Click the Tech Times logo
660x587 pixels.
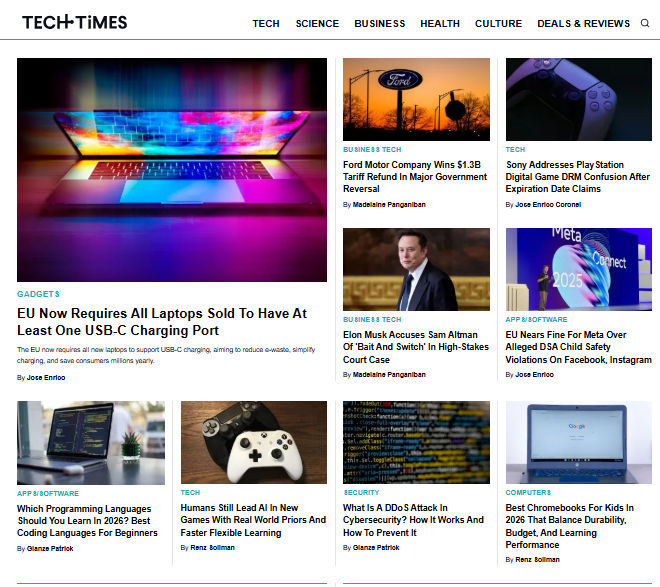pyautogui.click(x=75, y=22)
